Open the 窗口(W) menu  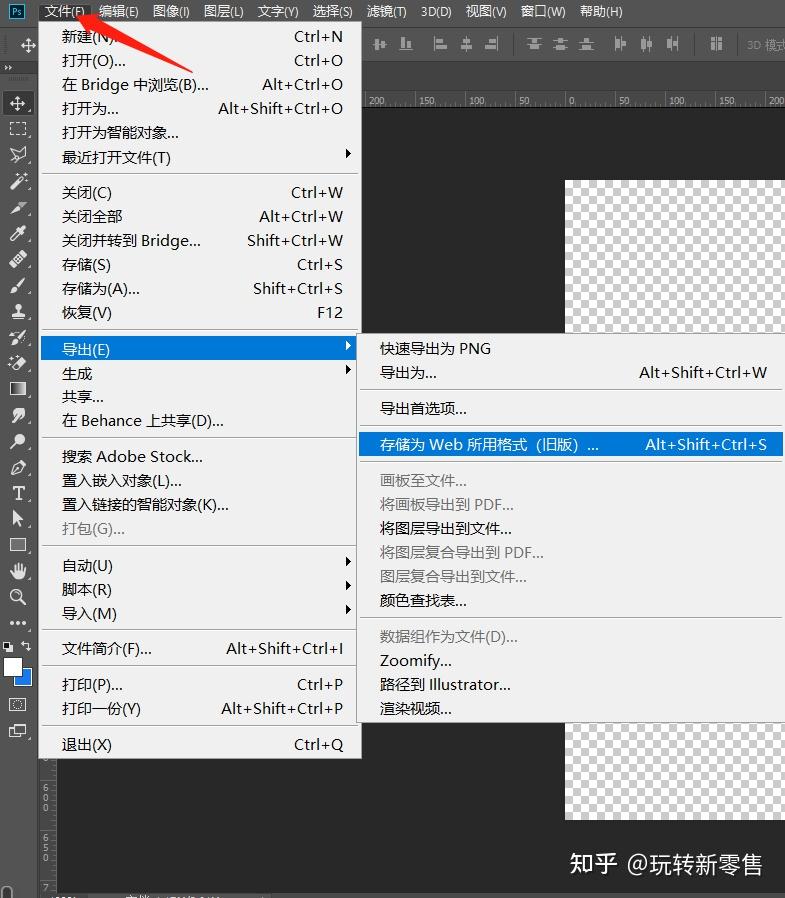point(543,11)
